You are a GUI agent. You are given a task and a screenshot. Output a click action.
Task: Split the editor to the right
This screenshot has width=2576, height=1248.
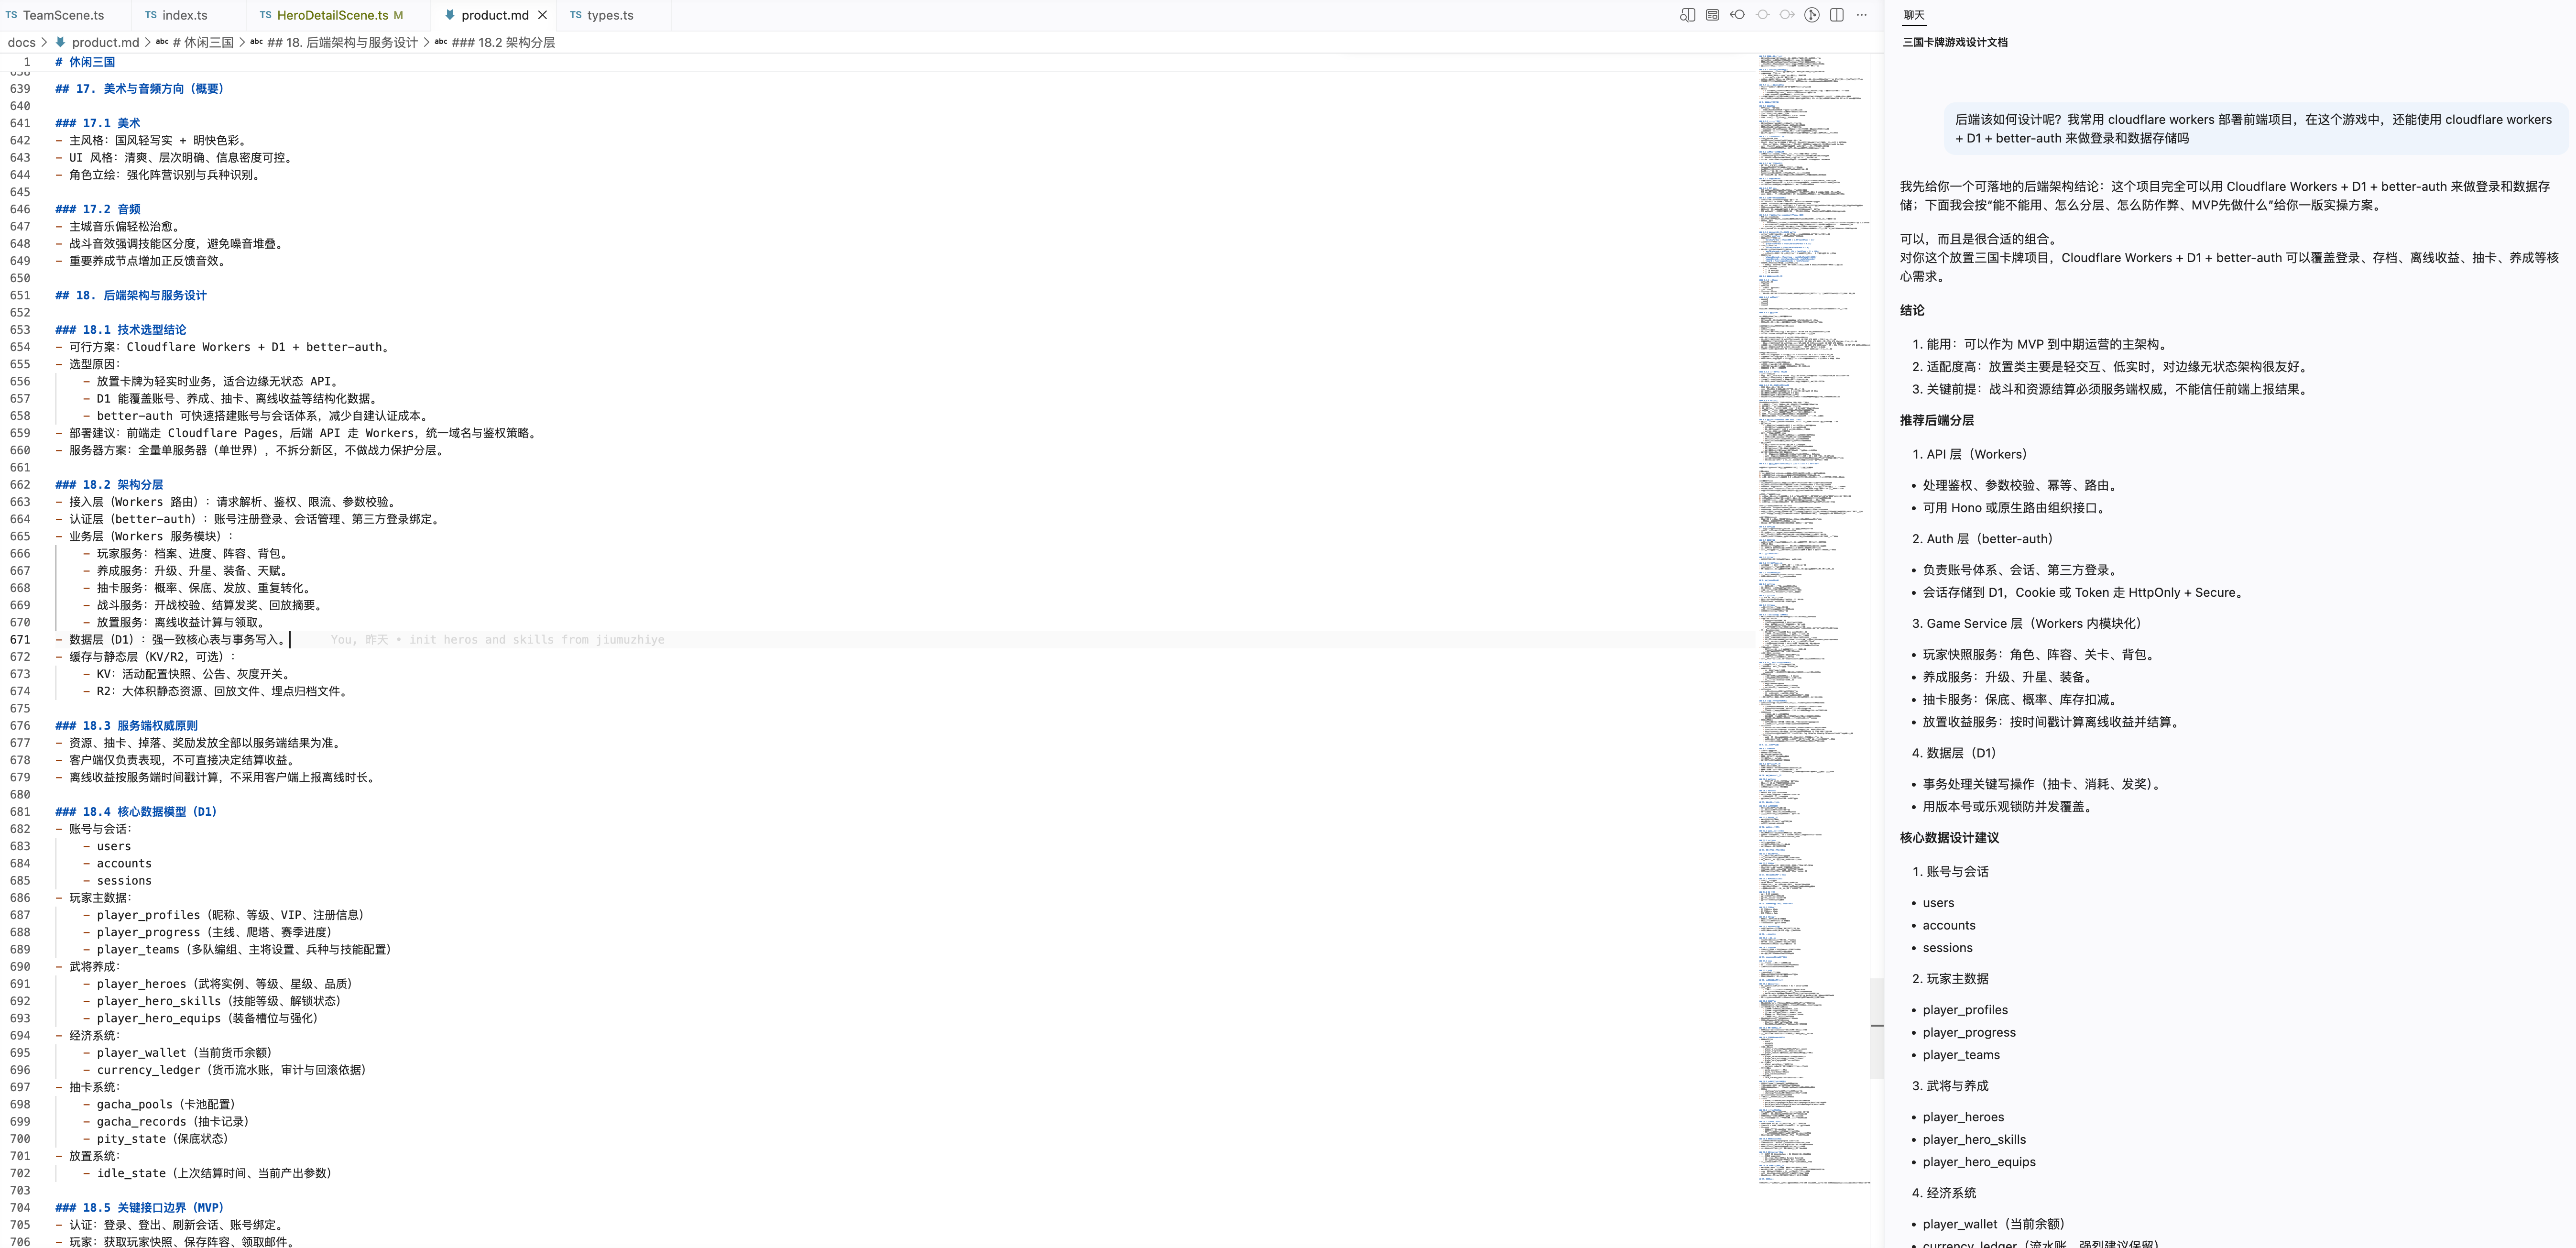[1837, 15]
